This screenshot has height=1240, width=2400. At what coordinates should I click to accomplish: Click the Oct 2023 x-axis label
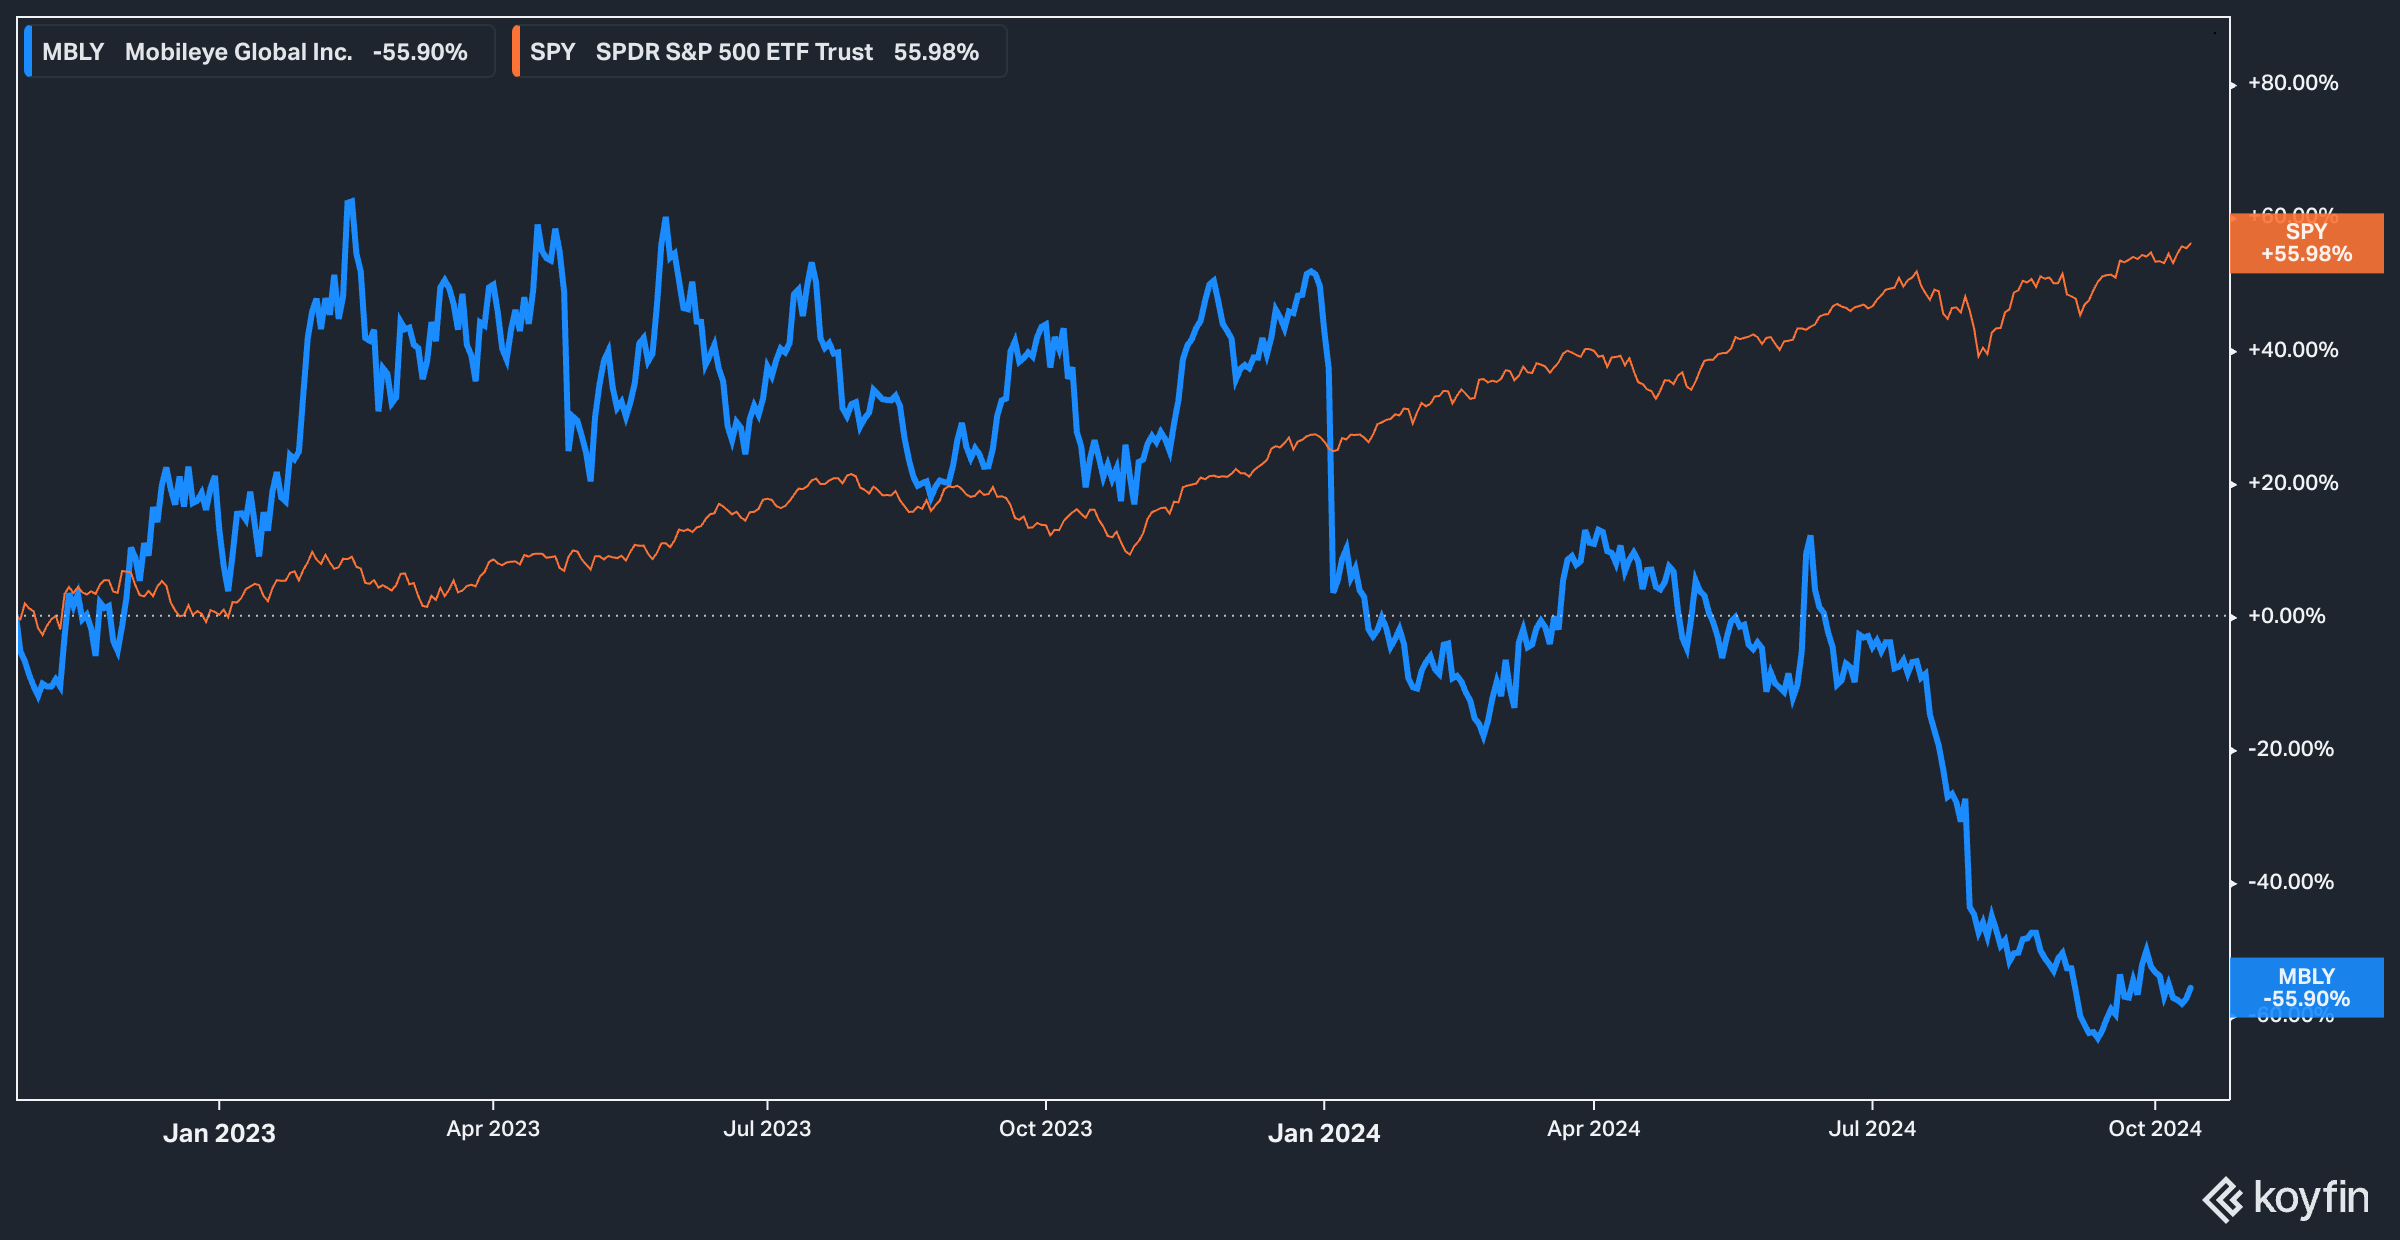click(1046, 1129)
